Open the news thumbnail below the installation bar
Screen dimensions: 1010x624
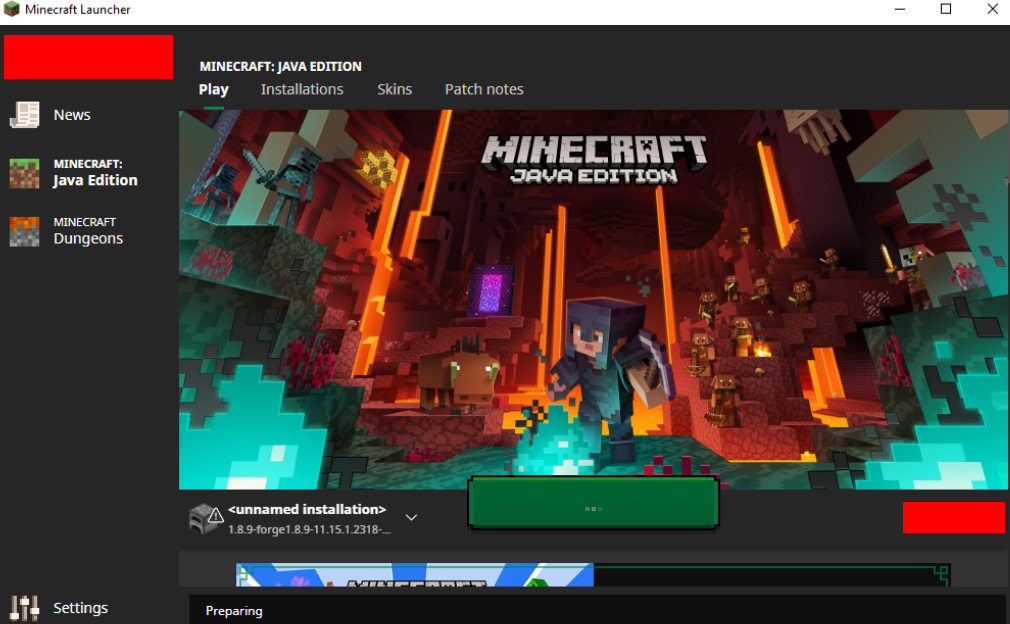coord(414,575)
